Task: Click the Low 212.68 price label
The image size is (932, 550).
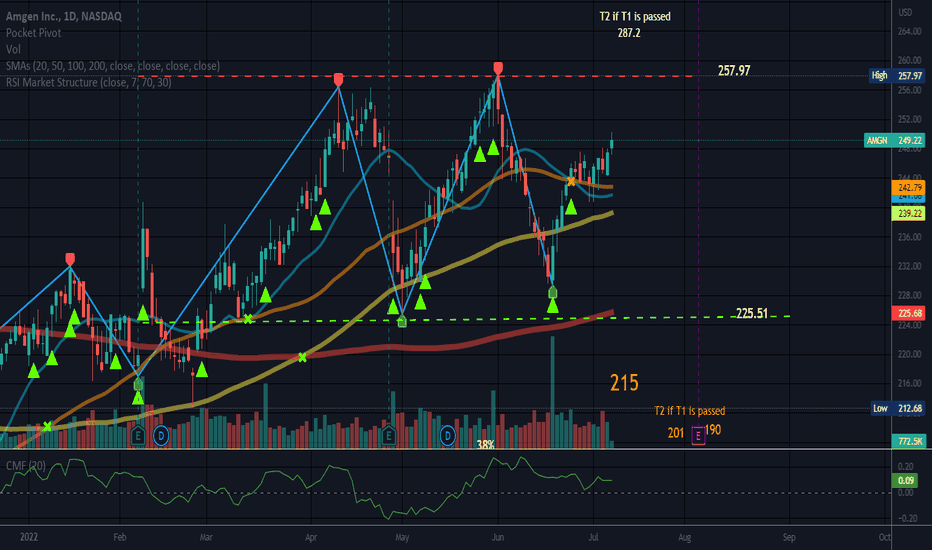Action: 898,408
